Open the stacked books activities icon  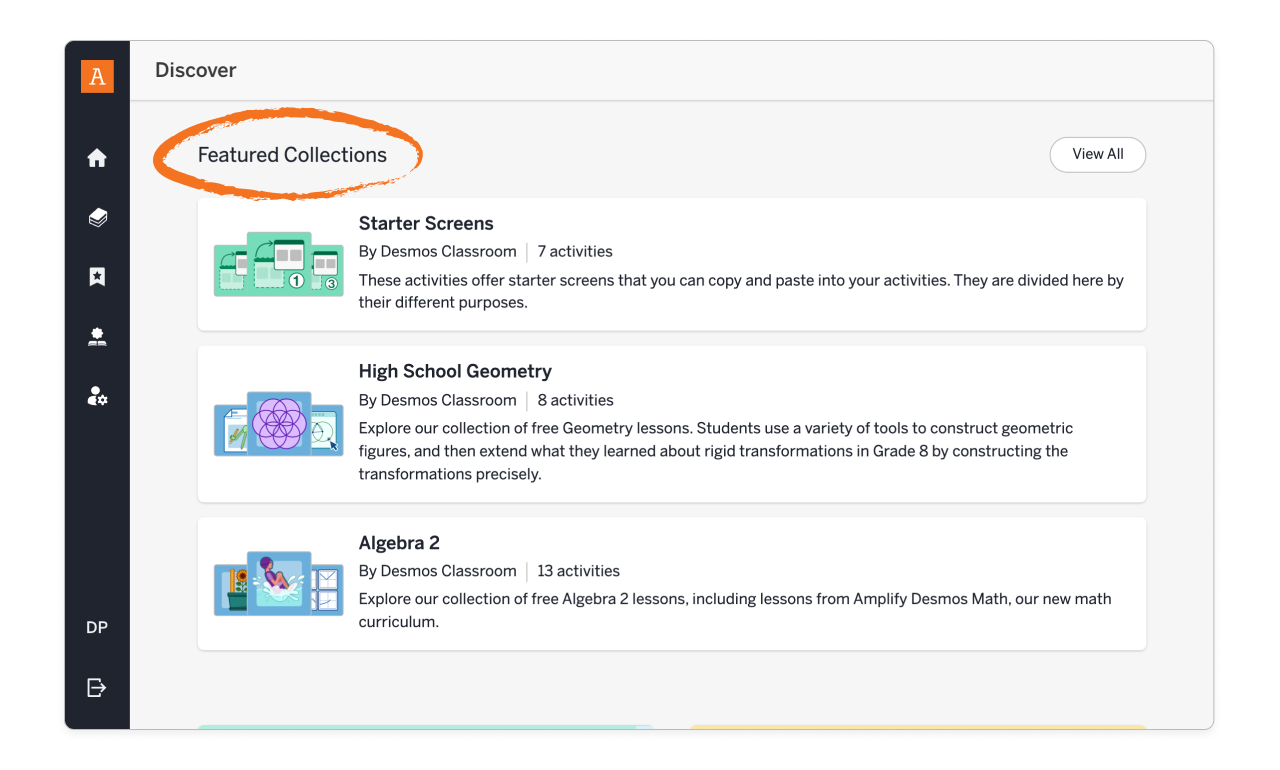pos(96,217)
